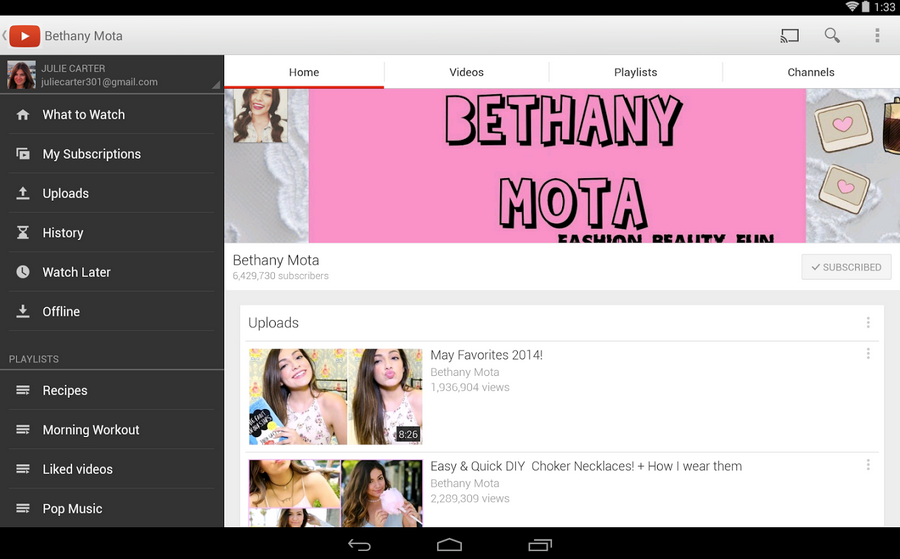Open options for May Favorites 2014 video
The width and height of the screenshot is (900, 559).
tap(868, 354)
